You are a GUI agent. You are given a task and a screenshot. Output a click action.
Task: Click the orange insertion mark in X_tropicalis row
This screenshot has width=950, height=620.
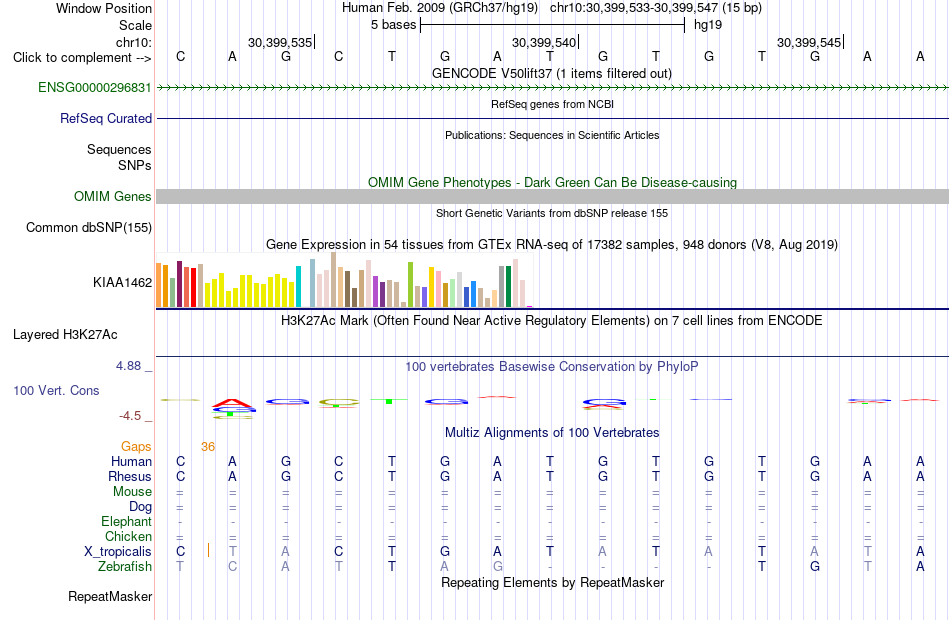pos(208,550)
